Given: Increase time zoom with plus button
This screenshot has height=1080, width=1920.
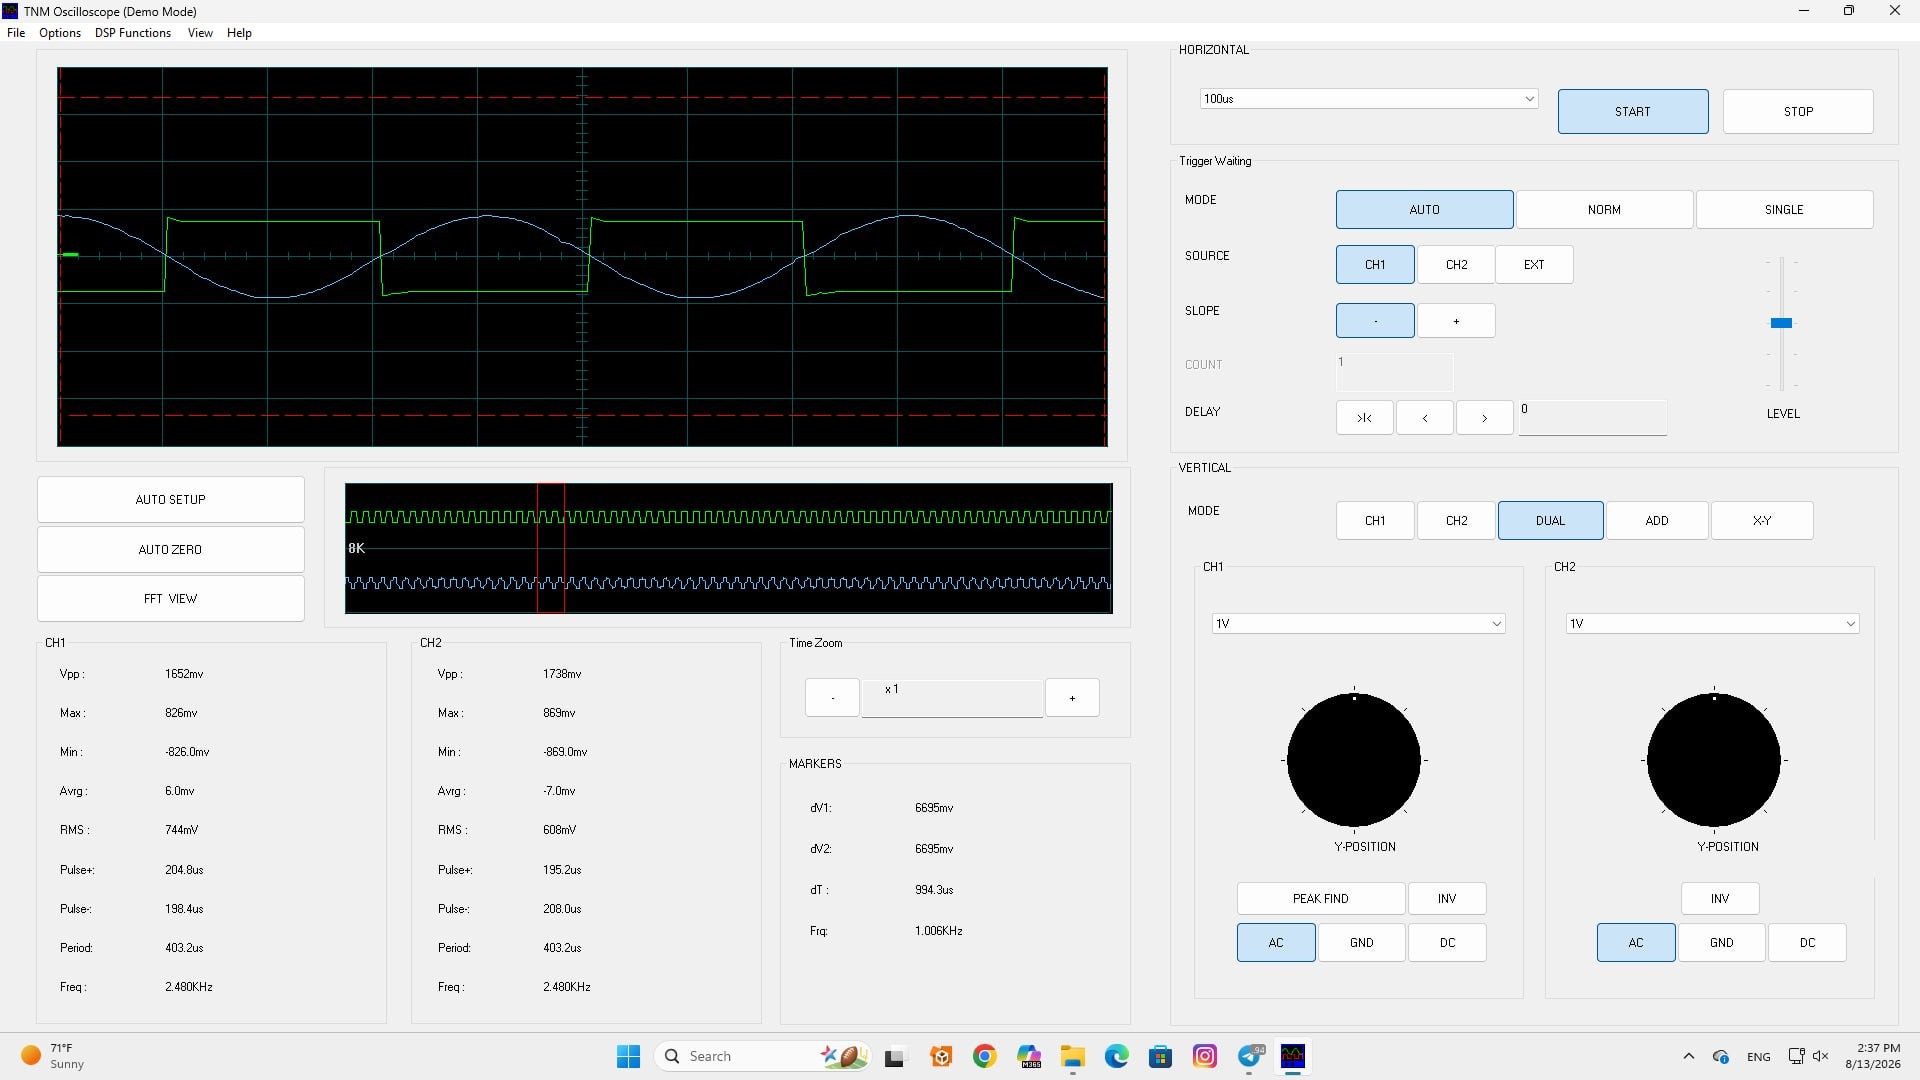Looking at the screenshot, I should (x=1072, y=698).
